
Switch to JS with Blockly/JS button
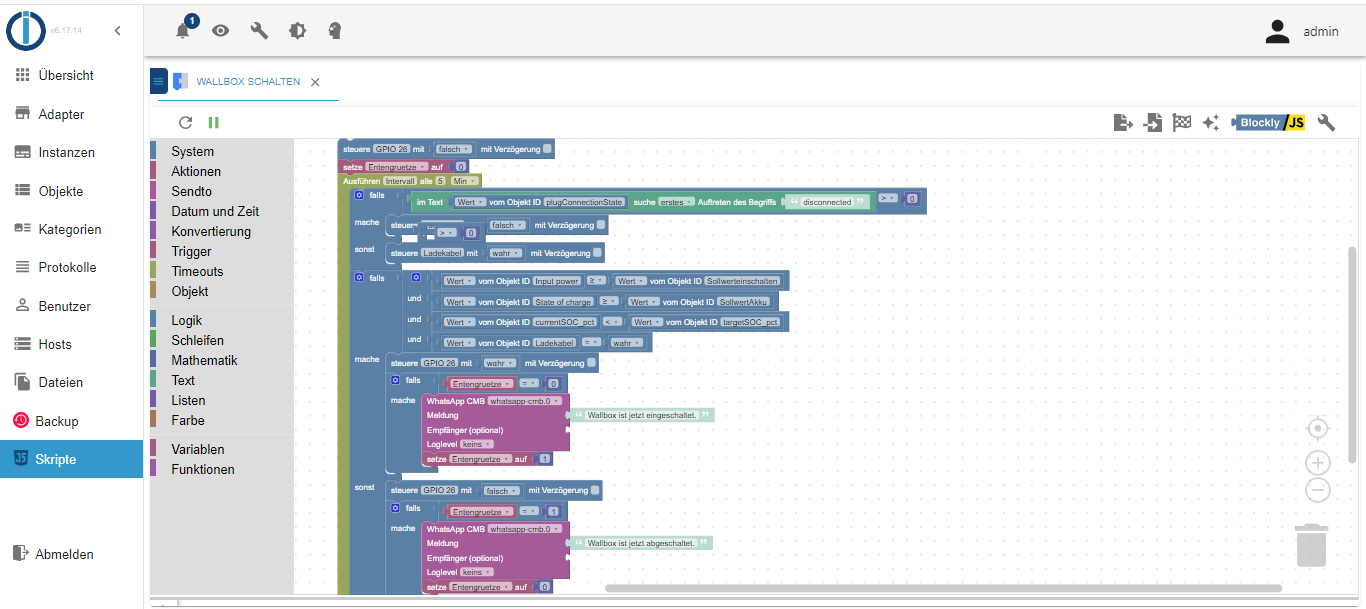(x=1269, y=123)
